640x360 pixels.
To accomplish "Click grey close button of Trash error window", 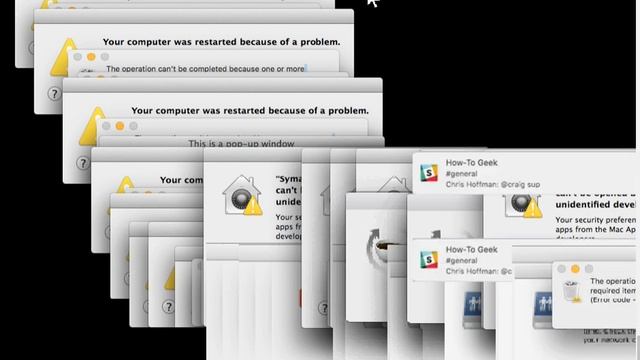I will pos(562,269).
